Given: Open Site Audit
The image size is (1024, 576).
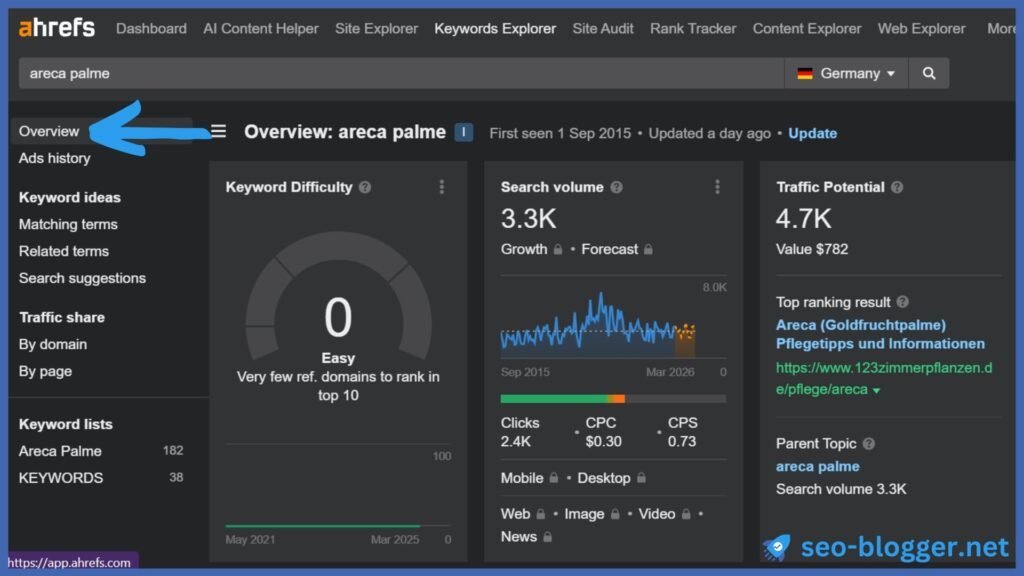Looking at the screenshot, I should [603, 29].
